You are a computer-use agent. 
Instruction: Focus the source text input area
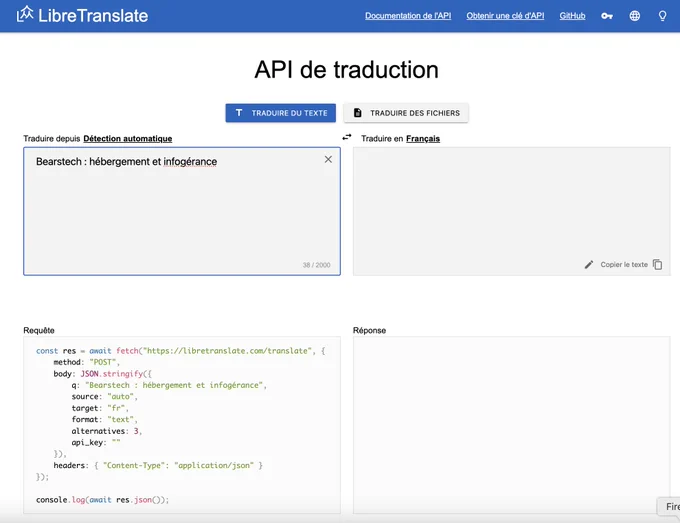[x=182, y=211]
